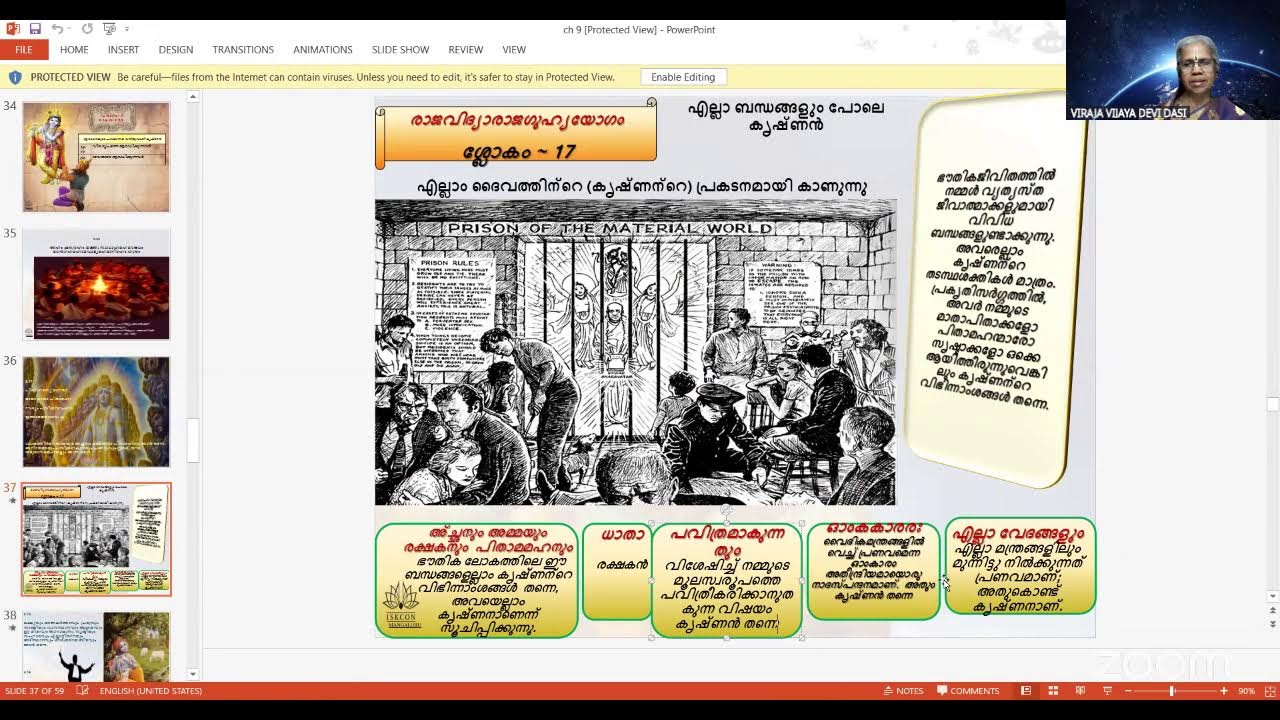This screenshot has height=720, width=1280.
Task: Switch to the HOME ribbon tab
Action: coord(74,50)
